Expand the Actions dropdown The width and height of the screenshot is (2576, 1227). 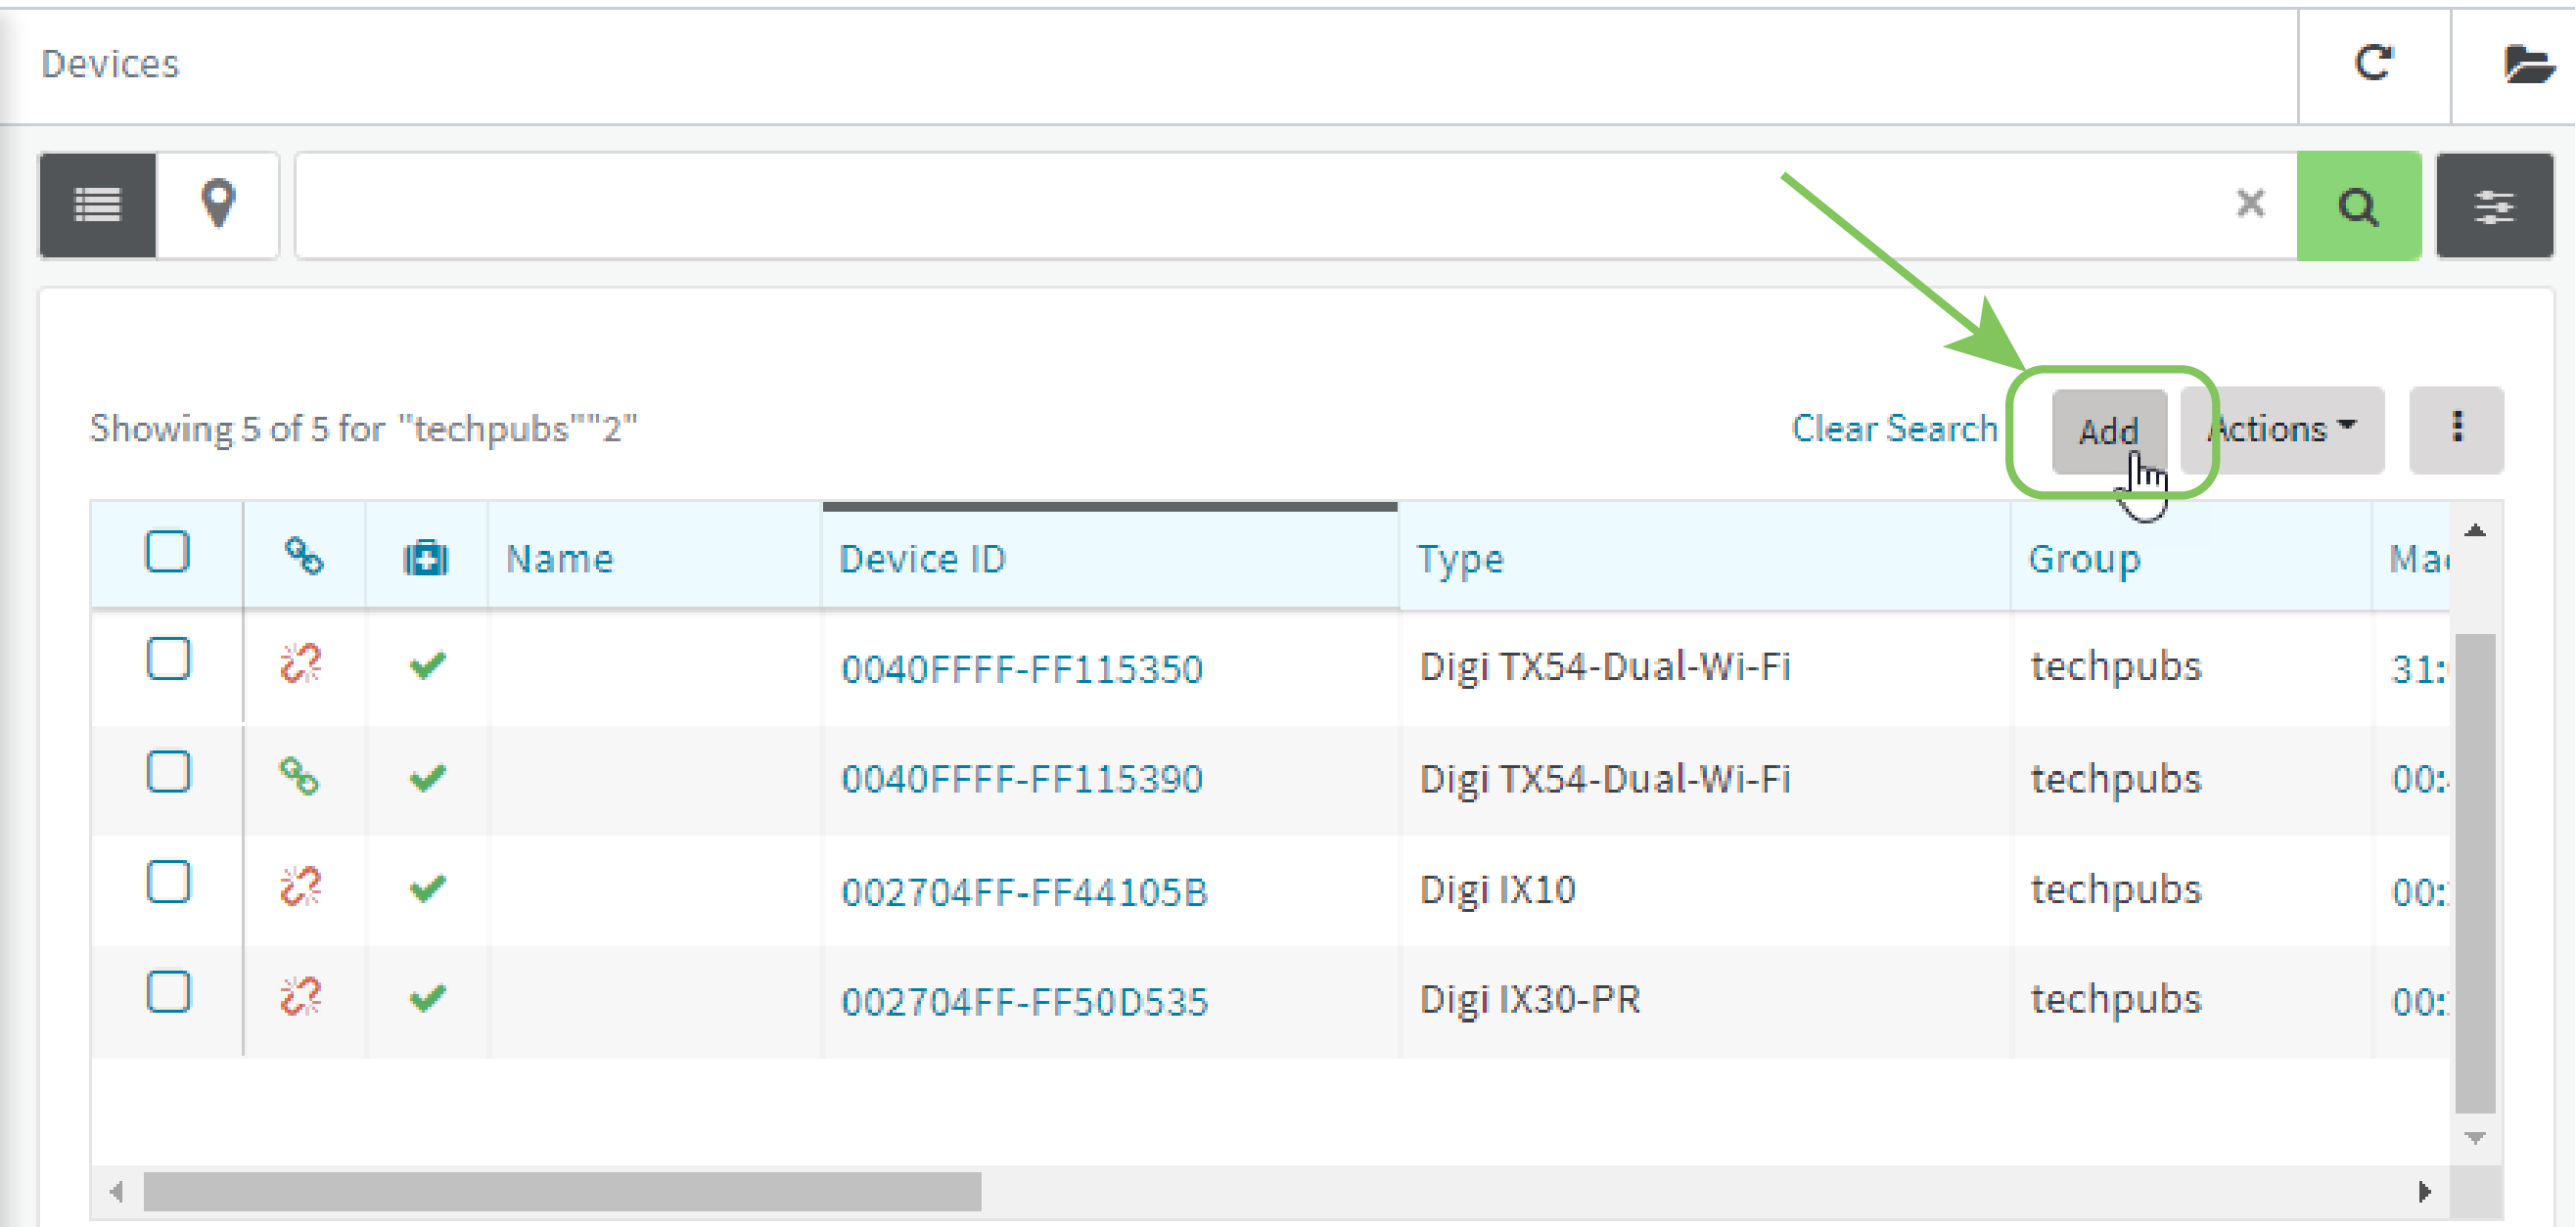(x=2284, y=430)
